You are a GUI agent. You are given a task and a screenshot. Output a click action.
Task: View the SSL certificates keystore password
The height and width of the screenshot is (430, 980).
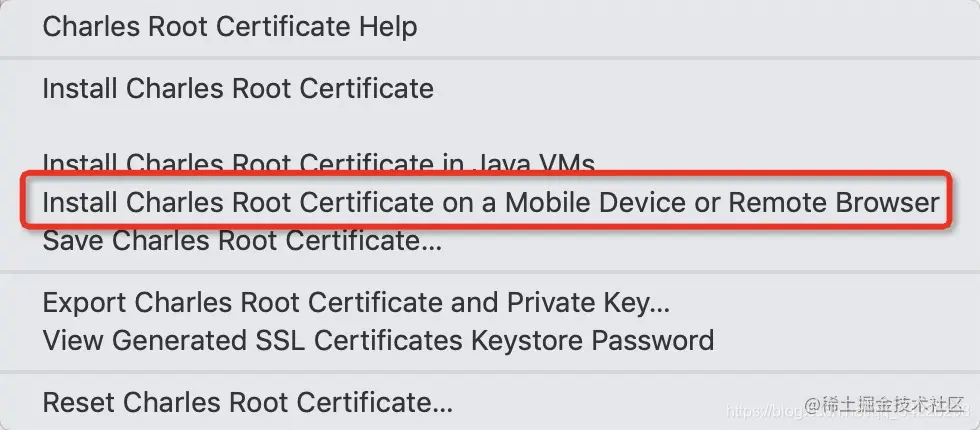[x=378, y=340]
